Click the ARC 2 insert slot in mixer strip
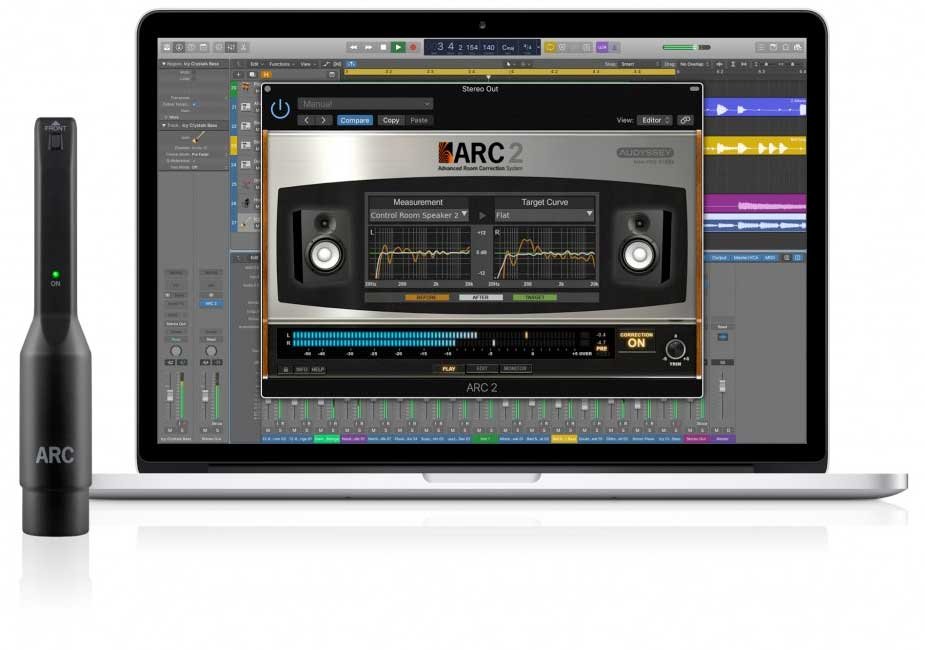Viewport: 925px width, 650px height. [x=211, y=303]
